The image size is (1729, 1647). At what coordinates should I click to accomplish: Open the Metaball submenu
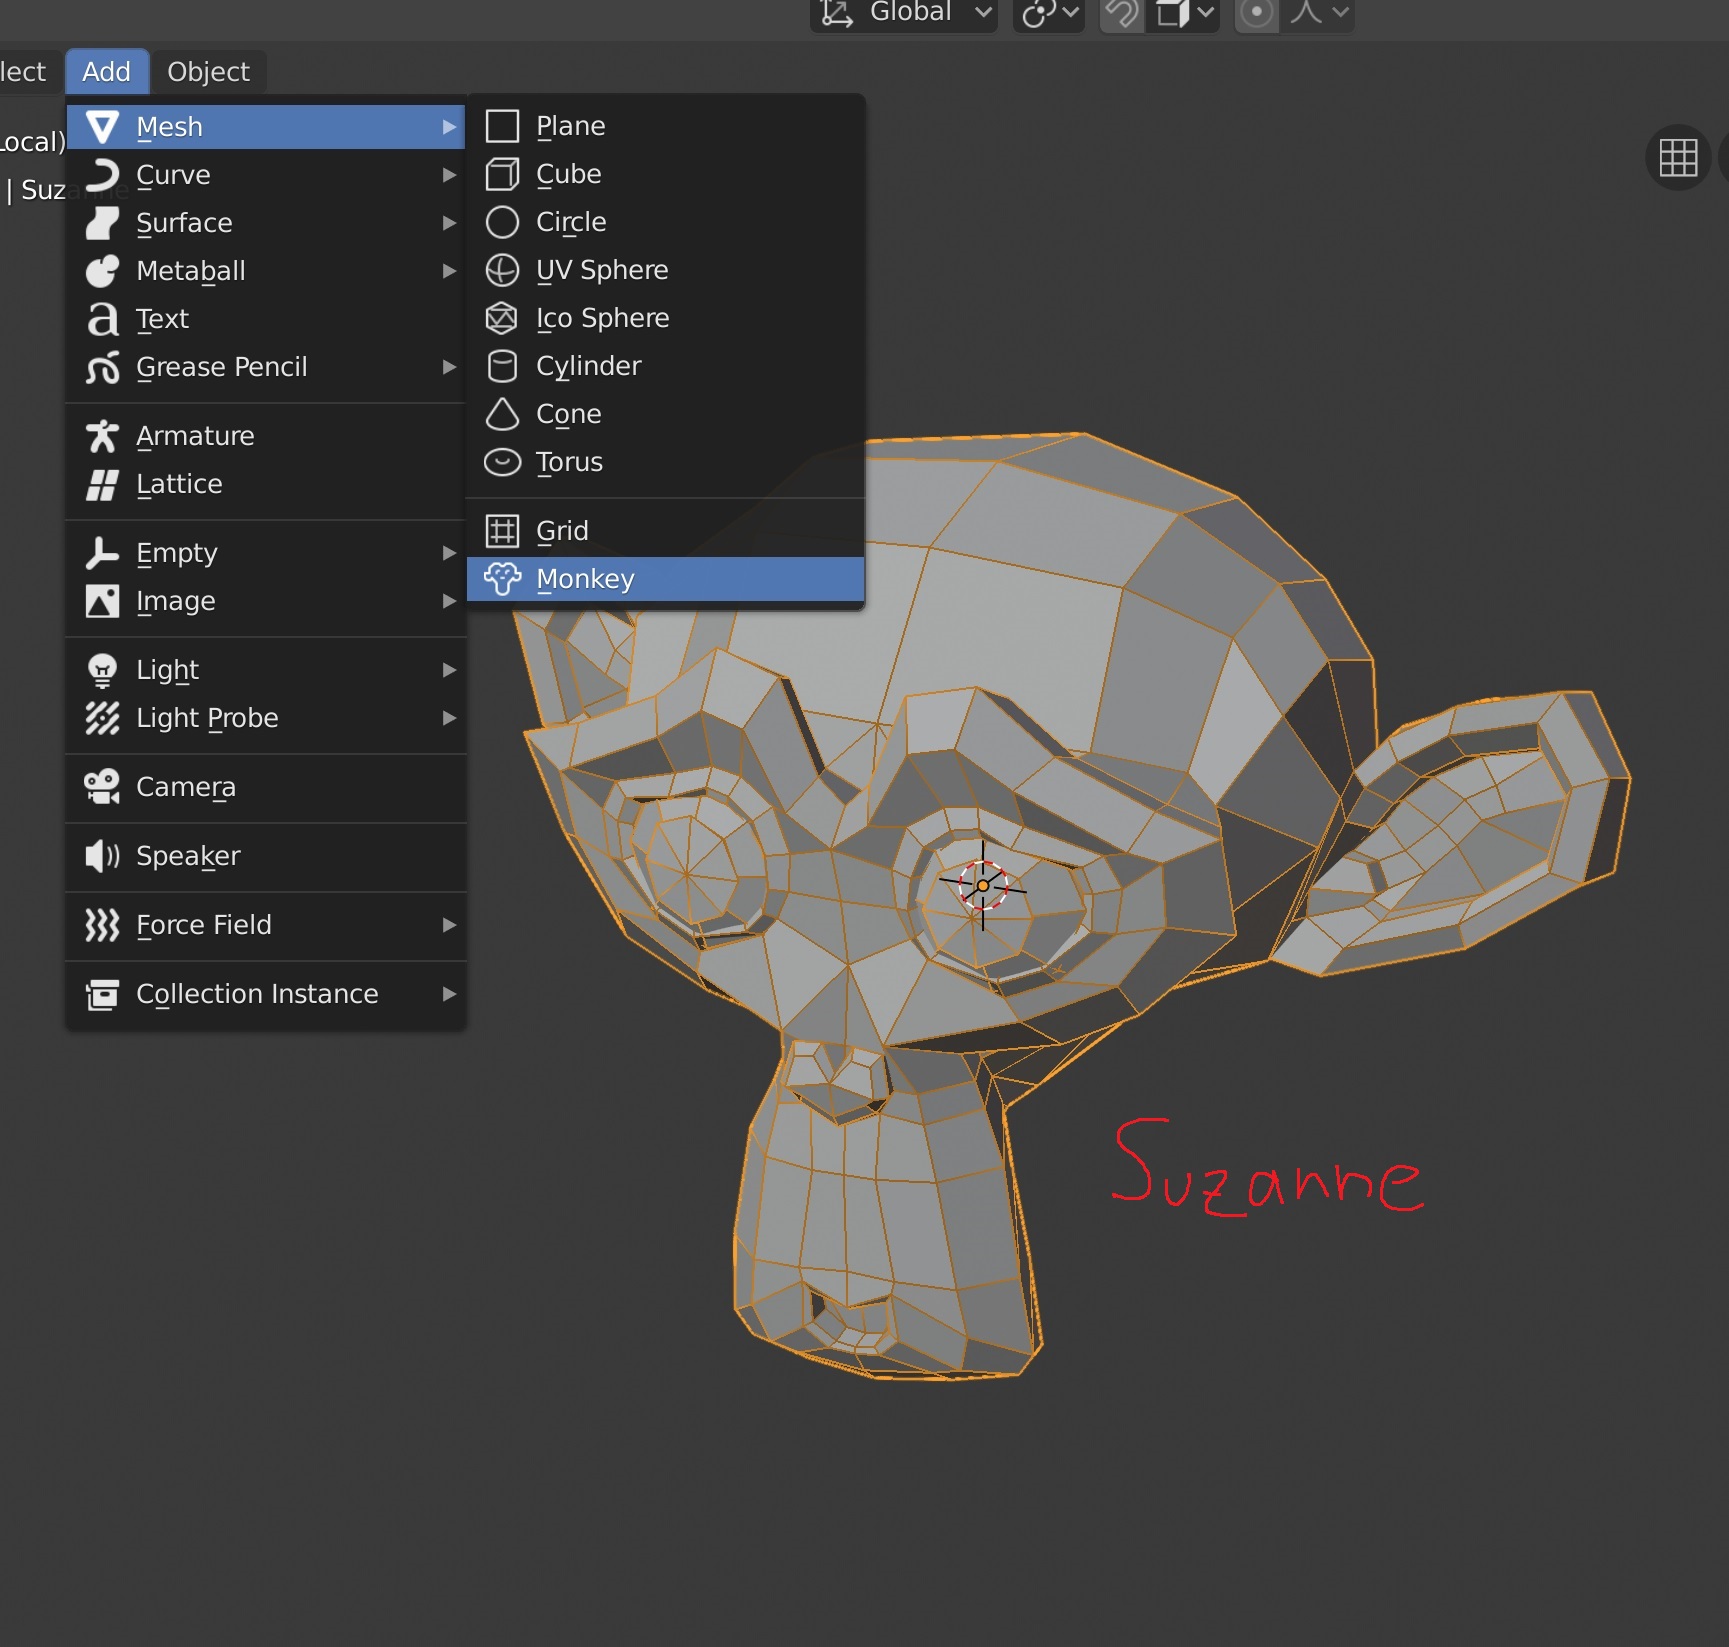point(266,271)
